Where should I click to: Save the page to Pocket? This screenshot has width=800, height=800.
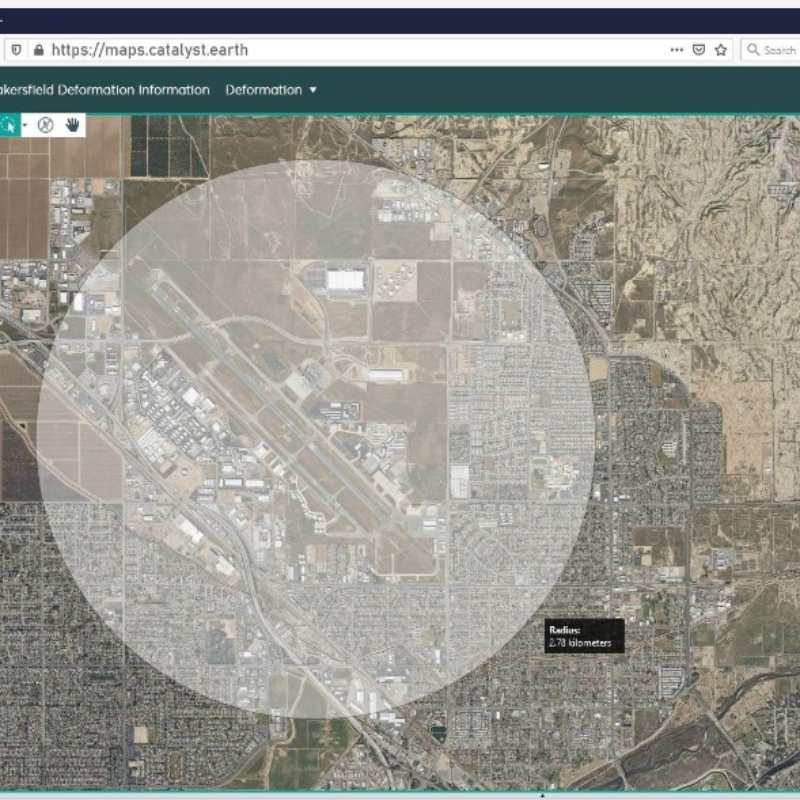click(x=699, y=49)
